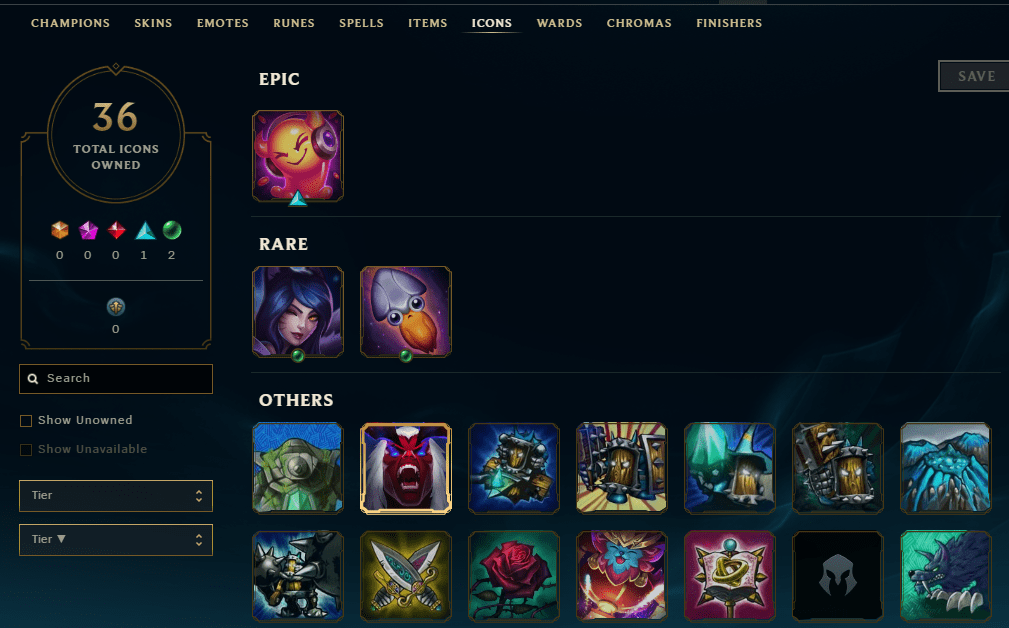Click the green orb tier gem
The width and height of the screenshot is (1009, 628).
172,230
